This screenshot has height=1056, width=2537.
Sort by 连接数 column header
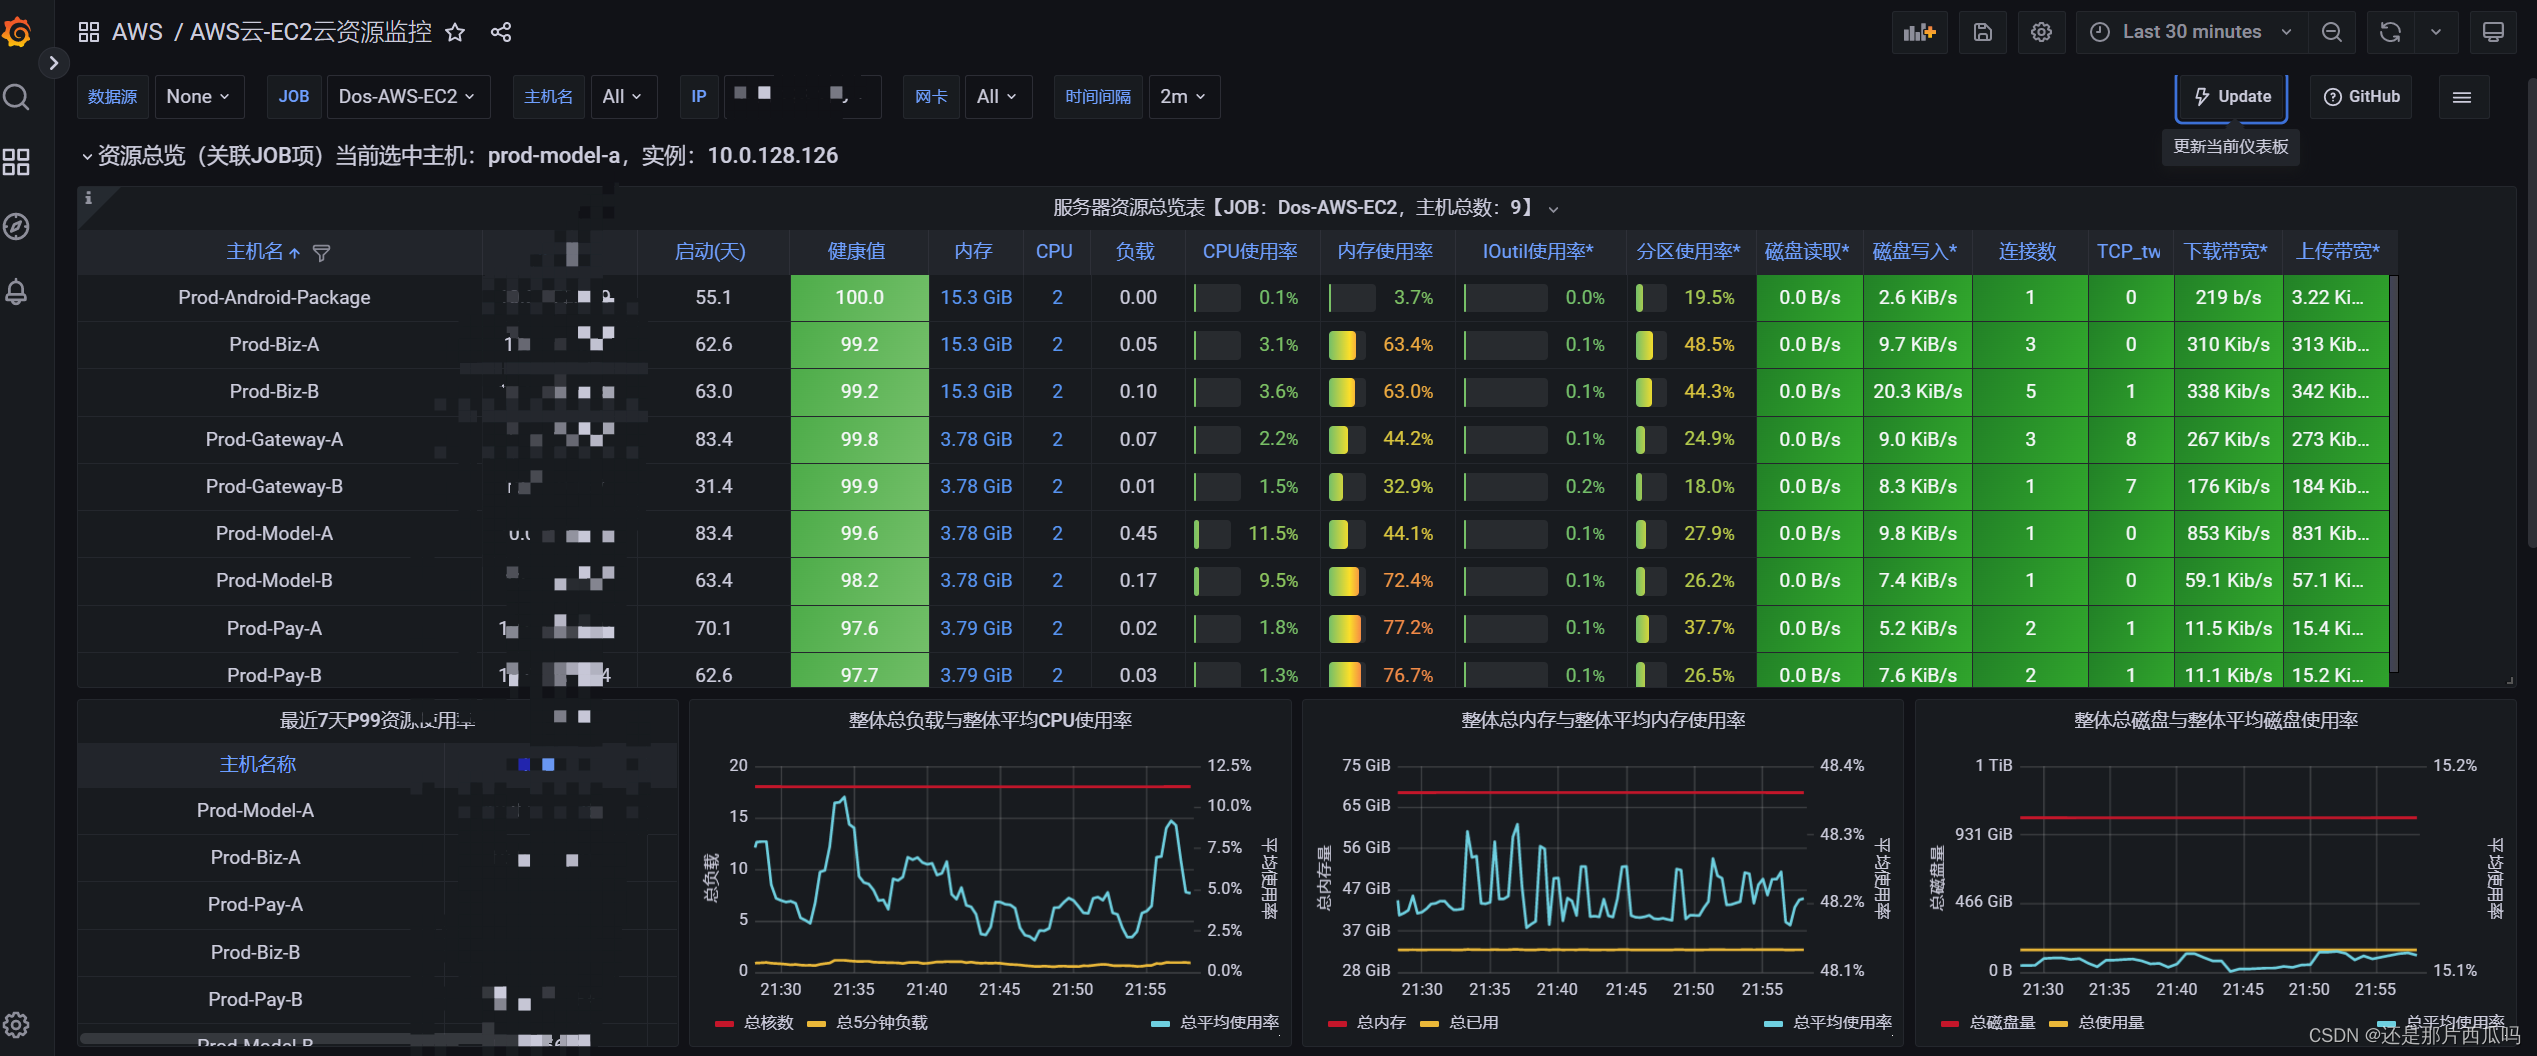2027,252
